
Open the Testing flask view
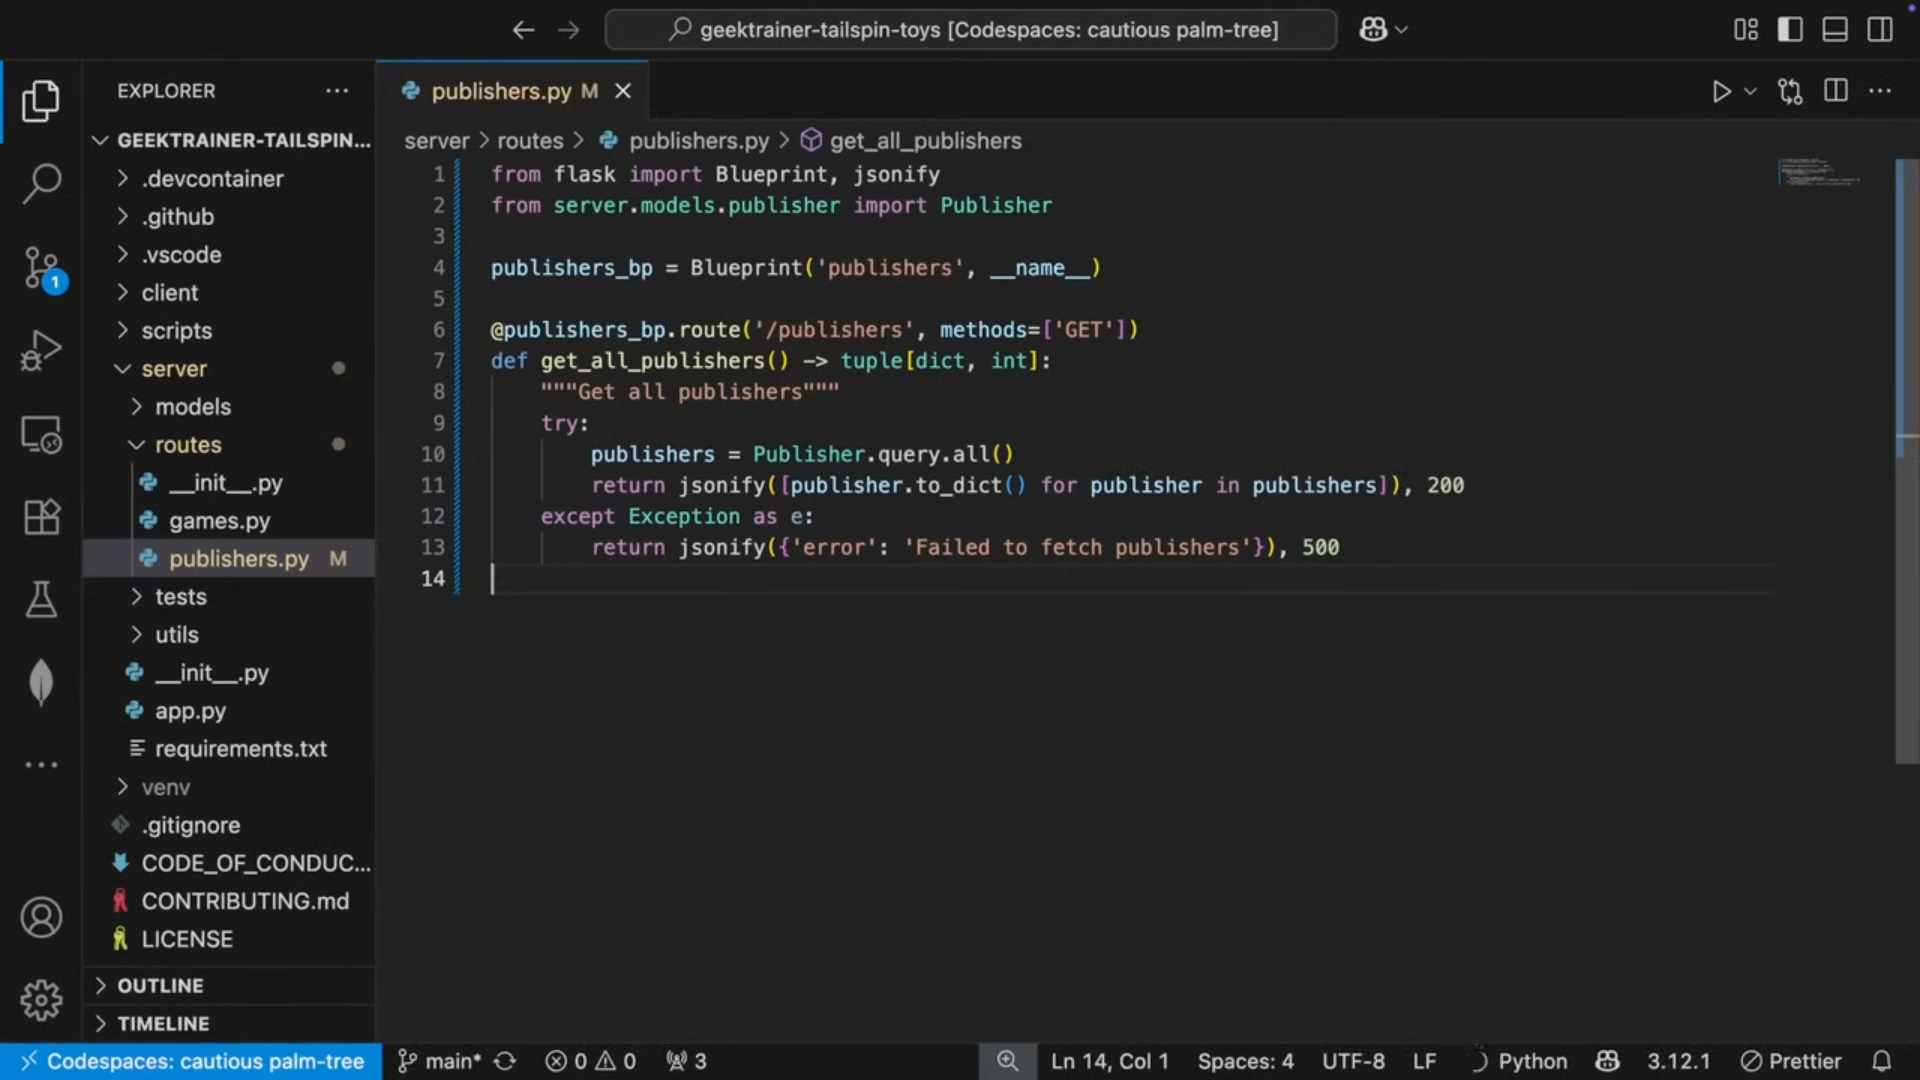coord(41,600)
